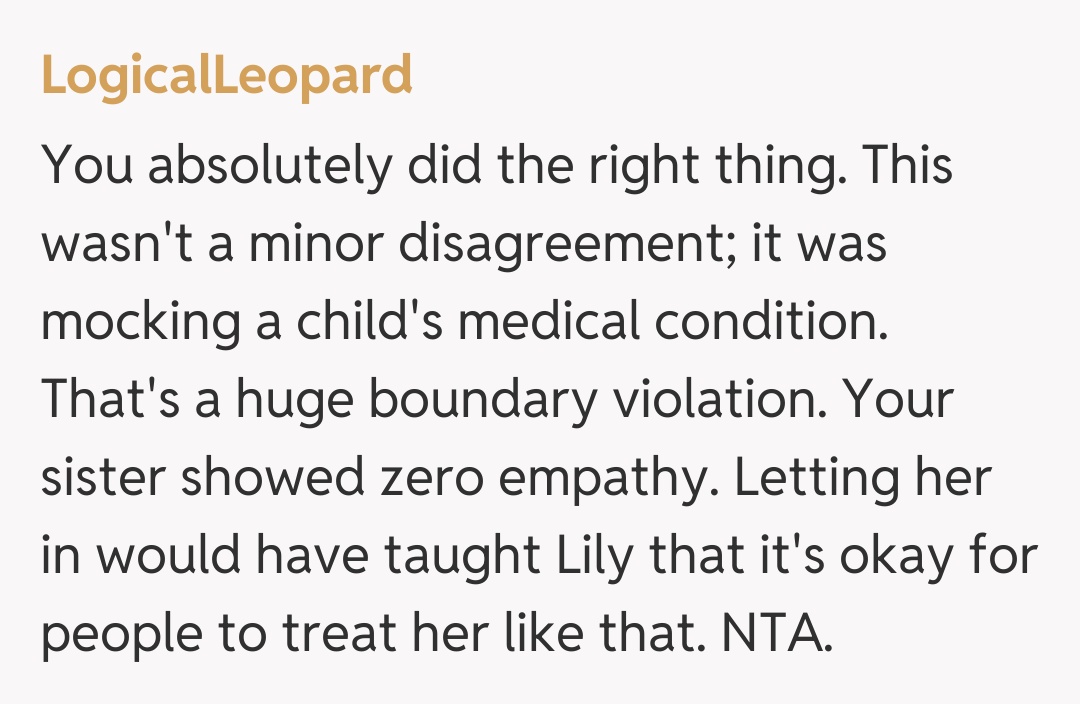Click the phrase "mocking a child's medical condition"

click(464, 323)
